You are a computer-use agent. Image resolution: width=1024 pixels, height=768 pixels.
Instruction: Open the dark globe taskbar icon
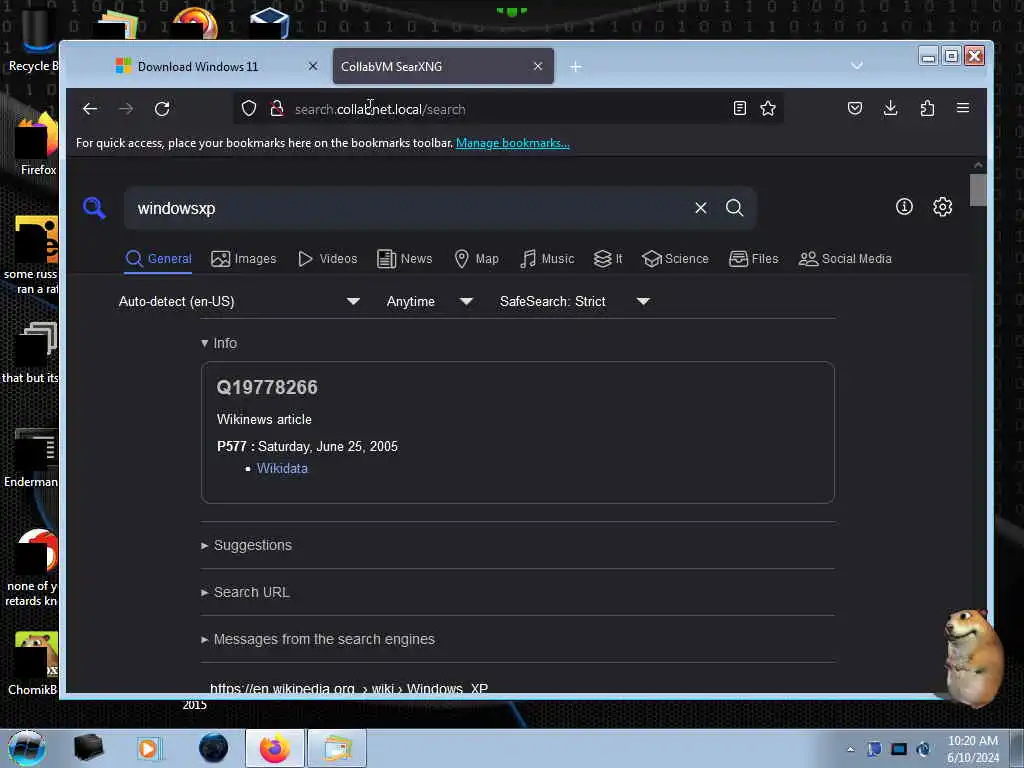pos(214,748)
